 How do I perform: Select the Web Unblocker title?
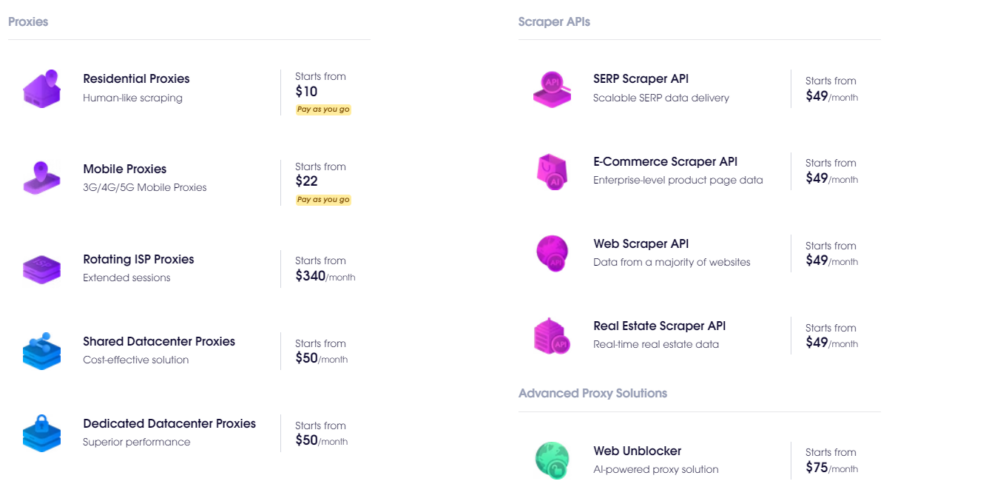point(637,451)
